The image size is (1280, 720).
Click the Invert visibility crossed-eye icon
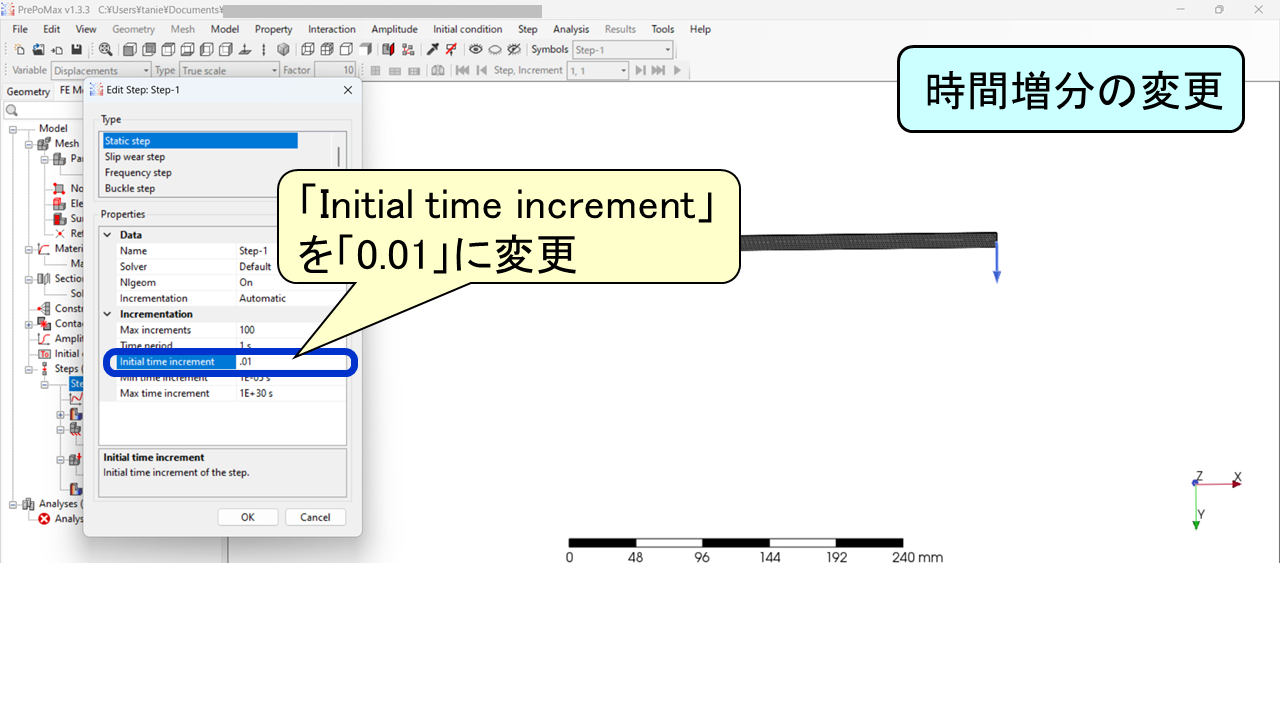[514, 49]
